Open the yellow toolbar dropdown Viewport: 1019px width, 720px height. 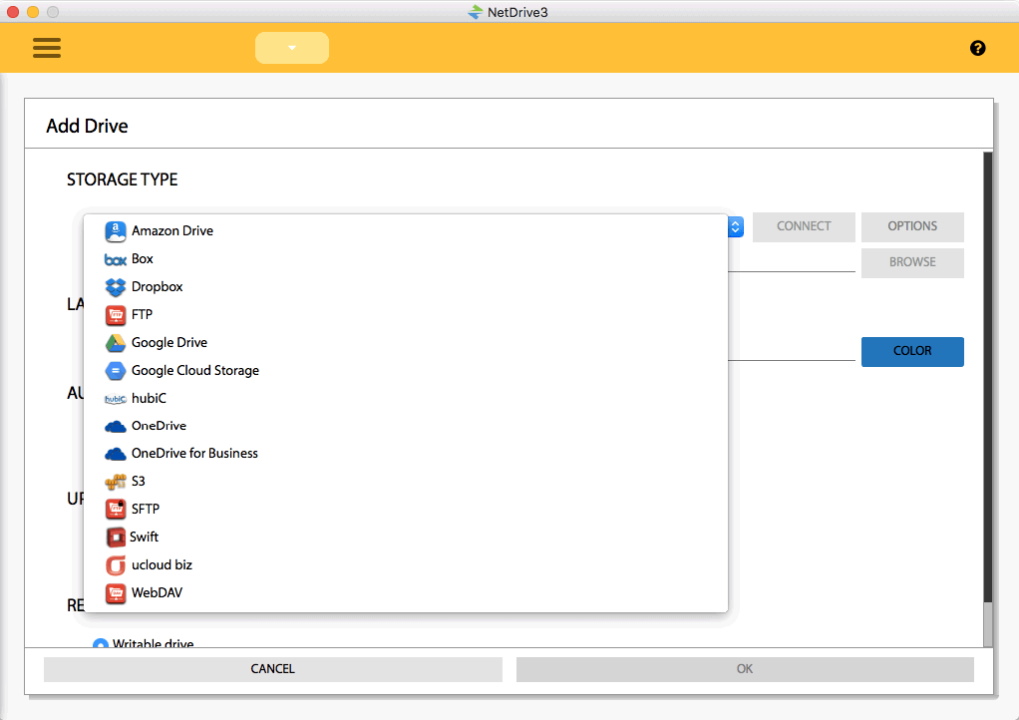pyautogui.click(x=292, y=48)
